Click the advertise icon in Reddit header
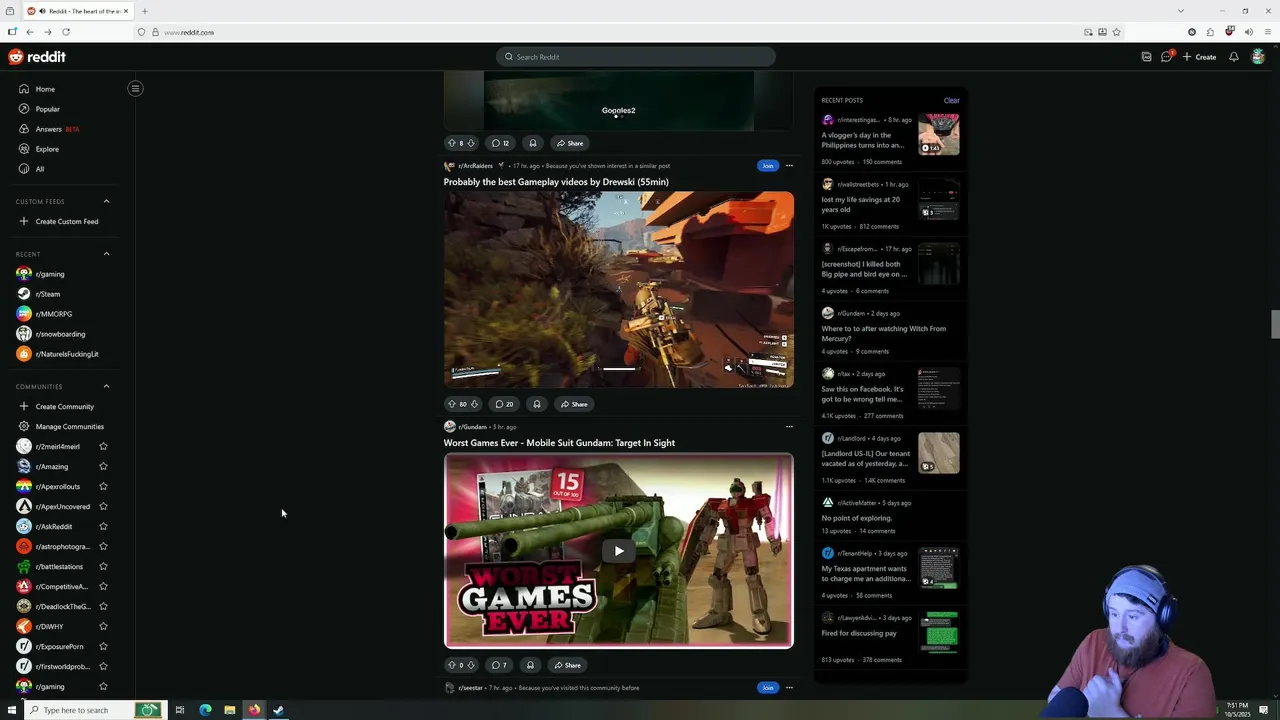 pos(1146,57)
